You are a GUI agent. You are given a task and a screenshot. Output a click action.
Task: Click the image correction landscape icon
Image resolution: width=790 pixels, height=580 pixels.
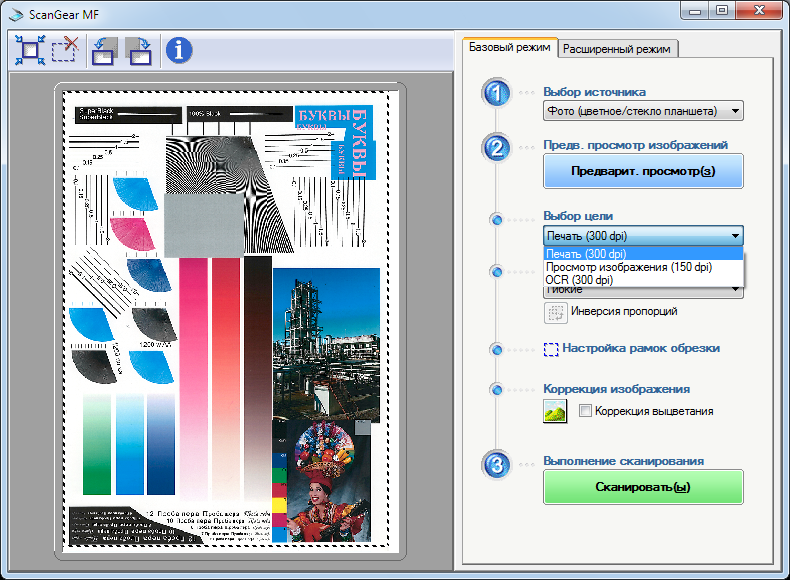(555, 411)
